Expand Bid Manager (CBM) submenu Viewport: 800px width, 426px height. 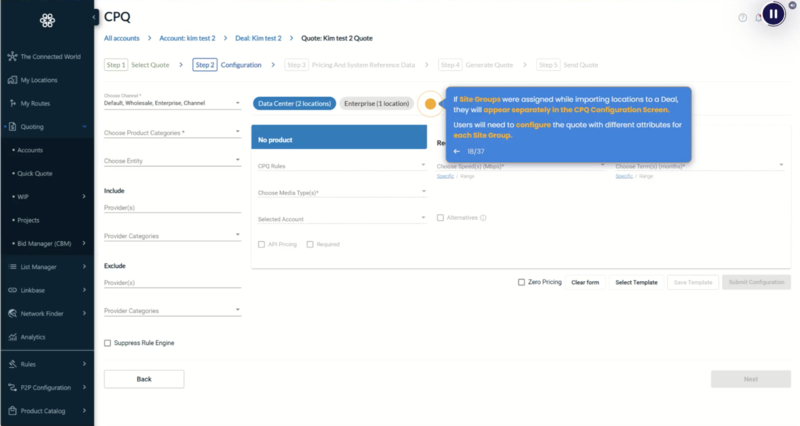click(84, 243)
